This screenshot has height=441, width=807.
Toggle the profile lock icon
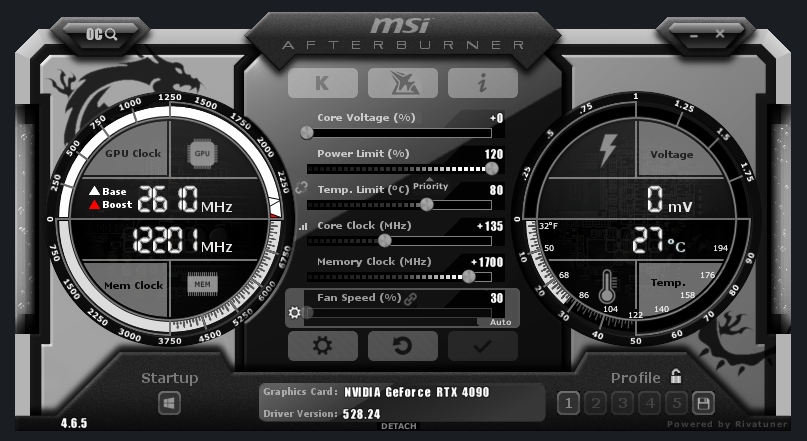click(677, 377)
